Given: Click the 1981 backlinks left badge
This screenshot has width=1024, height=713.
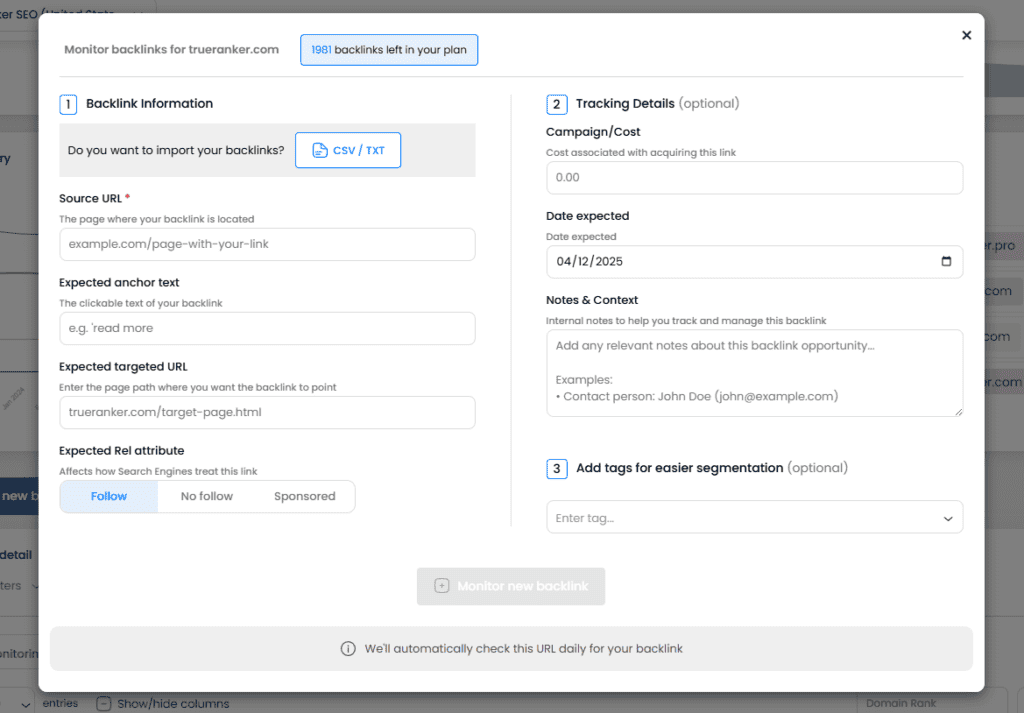Looking at the screenshot, I should pyautogui.click(x=389, y=49).
